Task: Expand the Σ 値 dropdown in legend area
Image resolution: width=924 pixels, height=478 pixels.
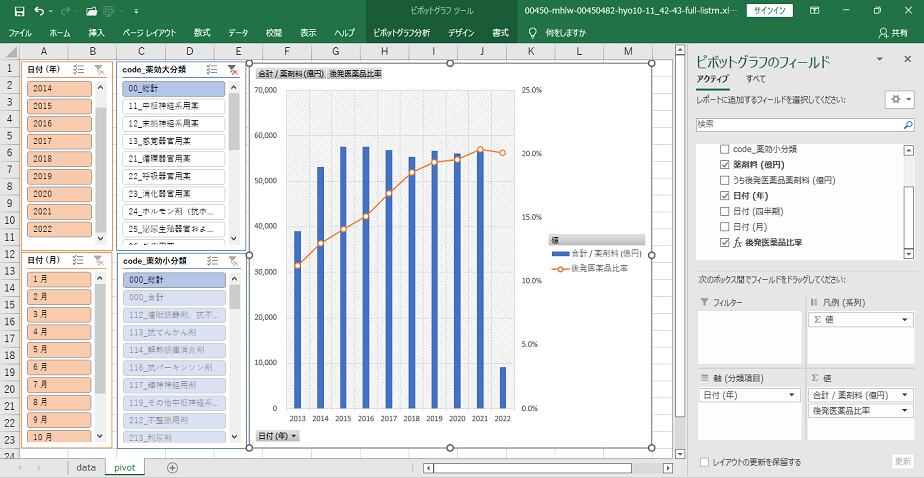Action: (905, 319)
